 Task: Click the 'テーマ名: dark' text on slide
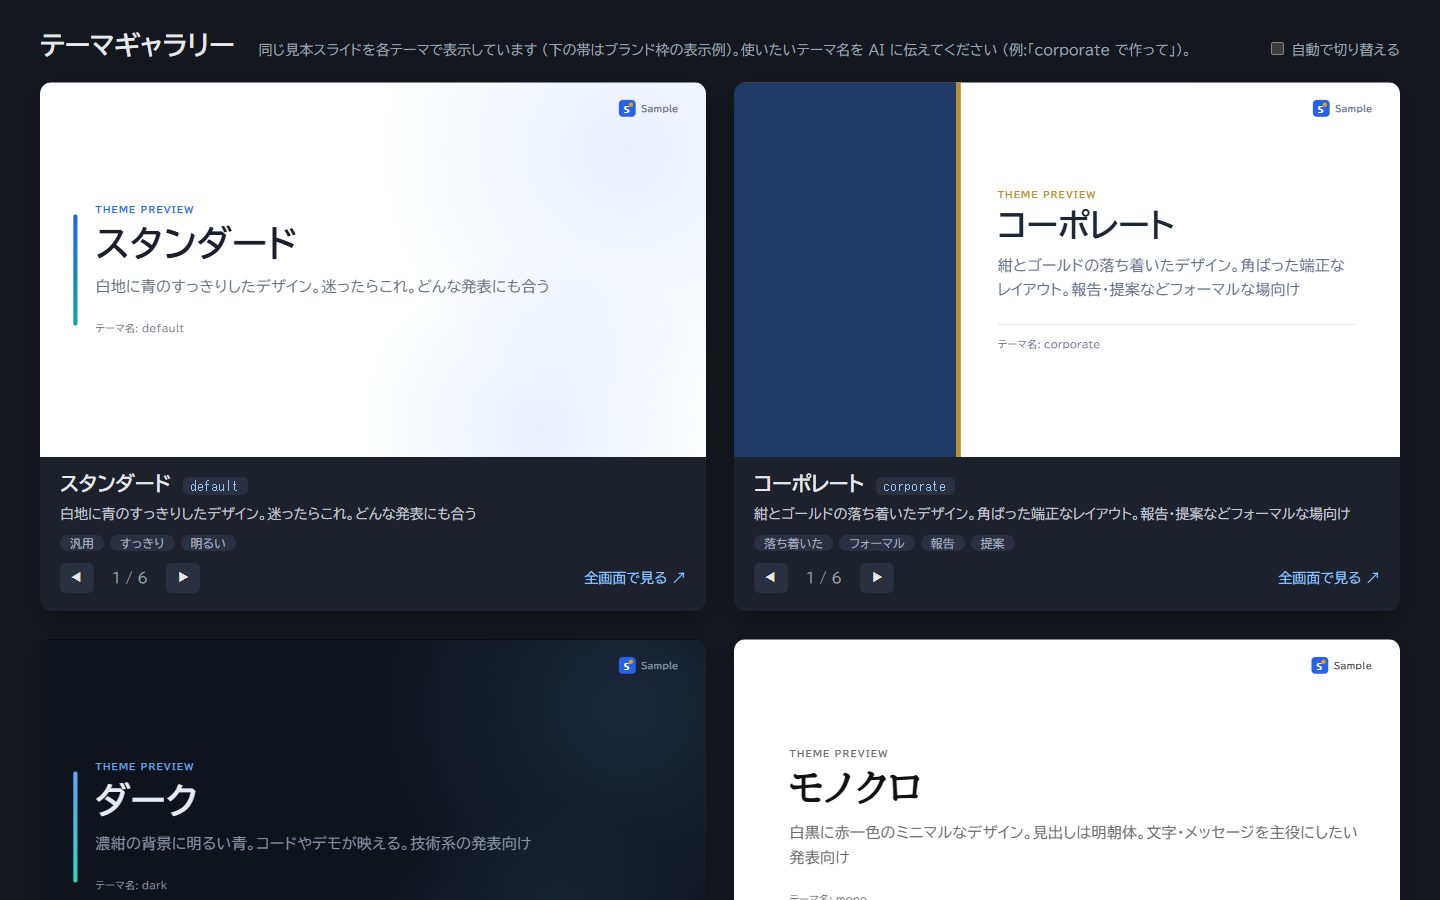(131, 885)
